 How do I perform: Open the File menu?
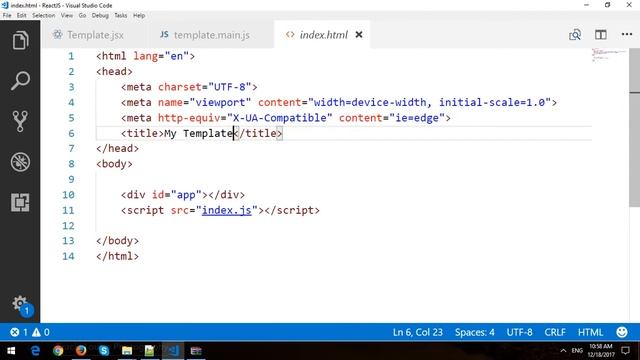pos(7,16)
